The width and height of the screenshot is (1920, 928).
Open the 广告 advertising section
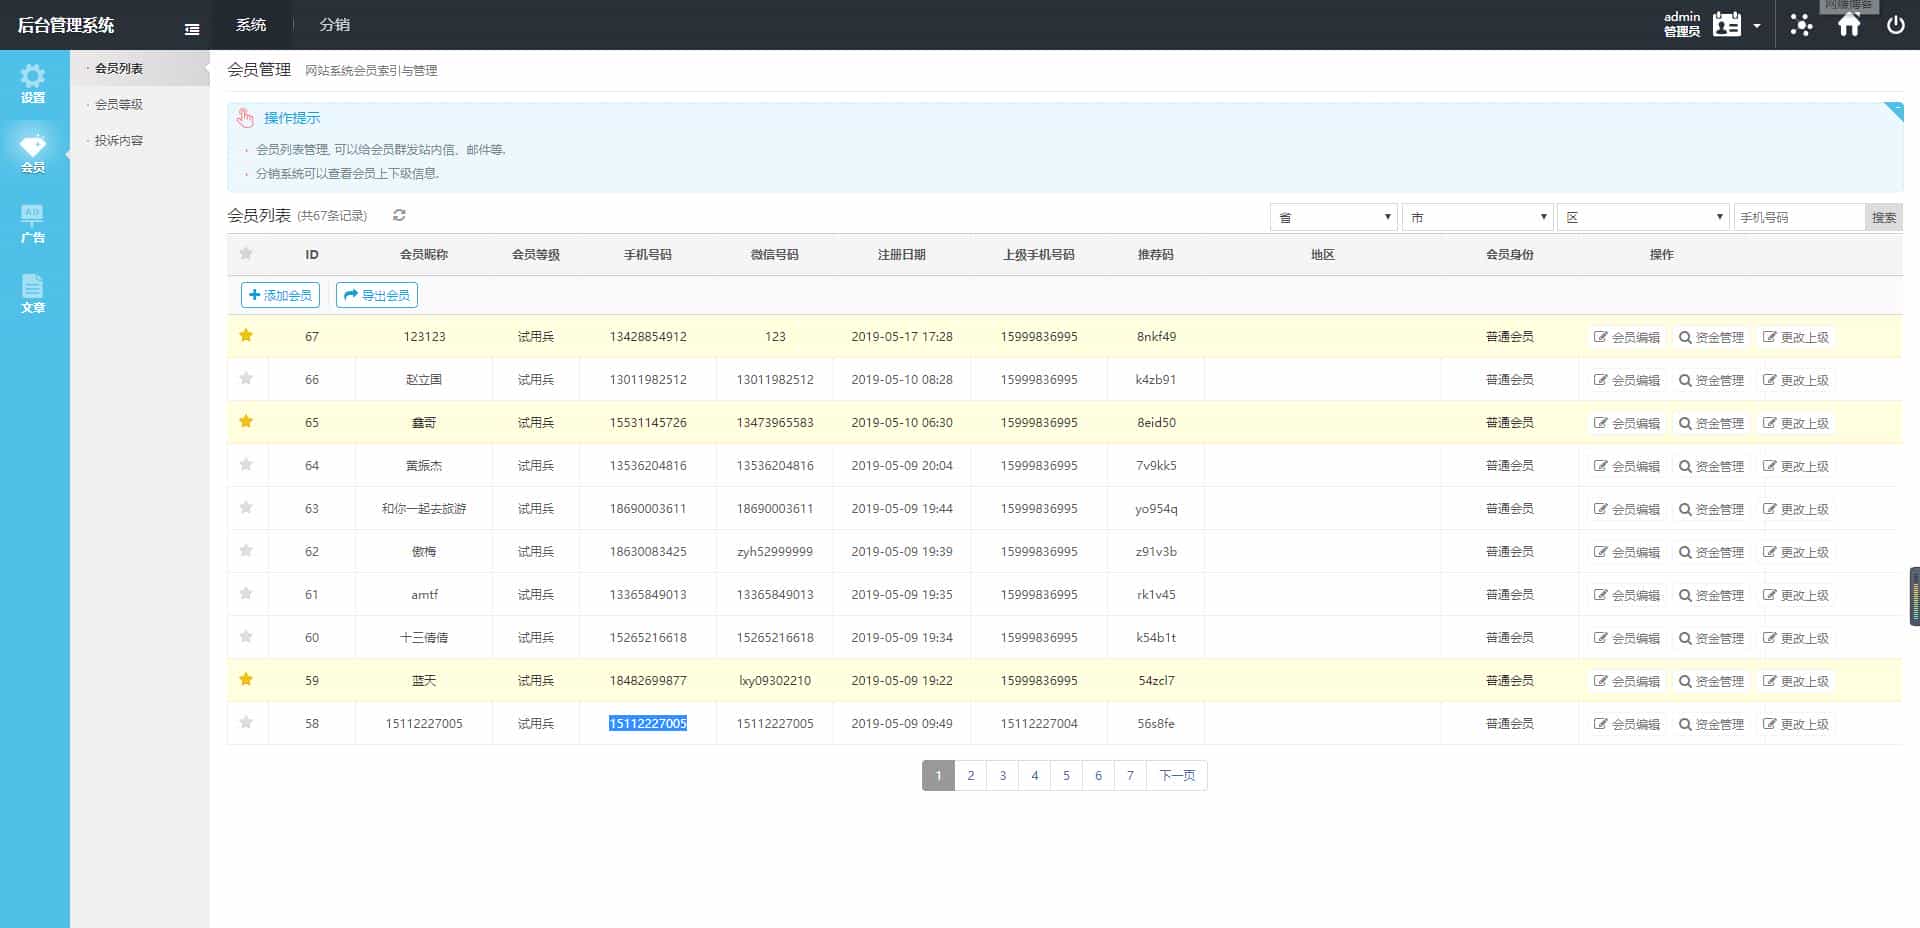[x=33, y=224]
